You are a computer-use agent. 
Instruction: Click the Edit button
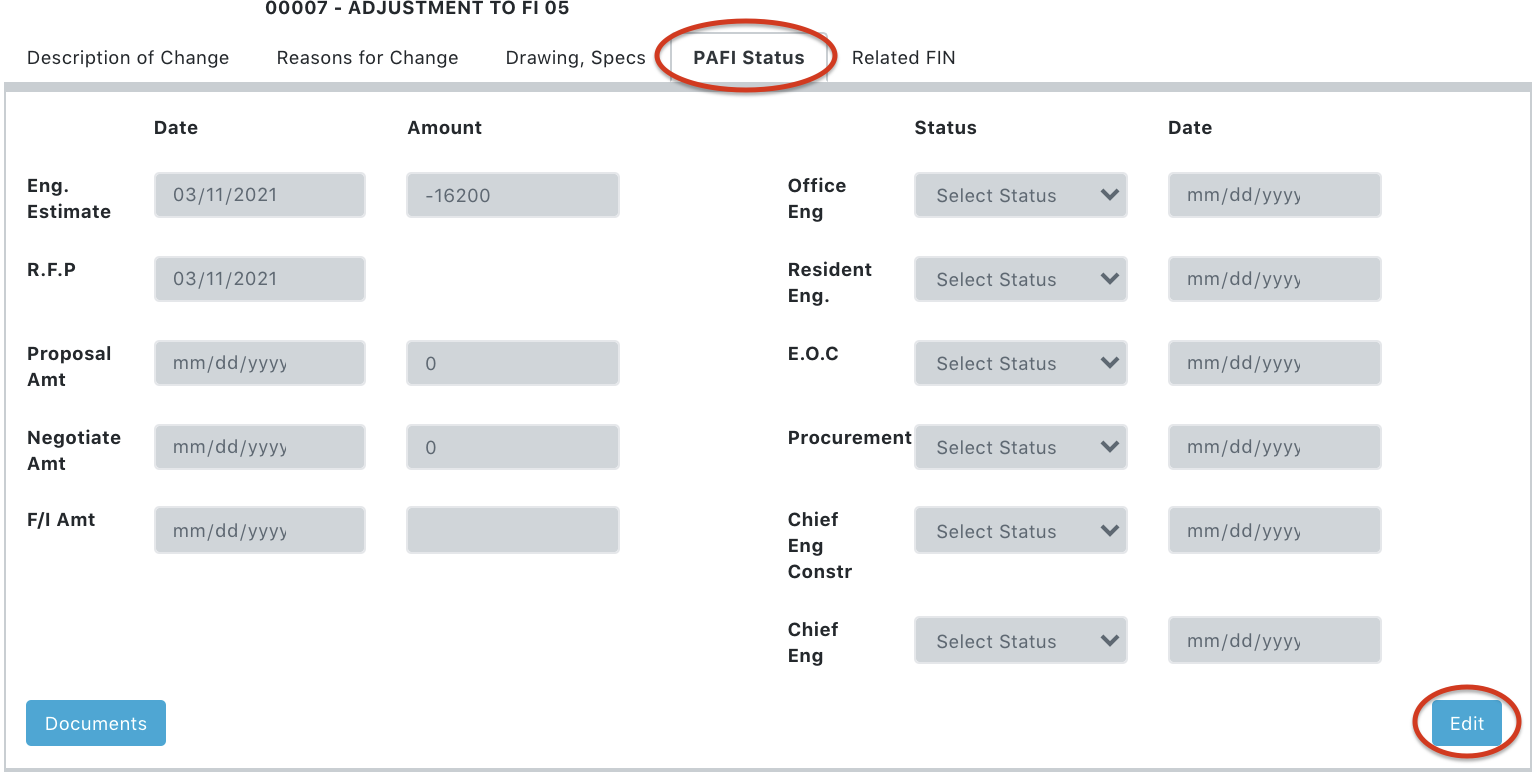click(1466, 723)
